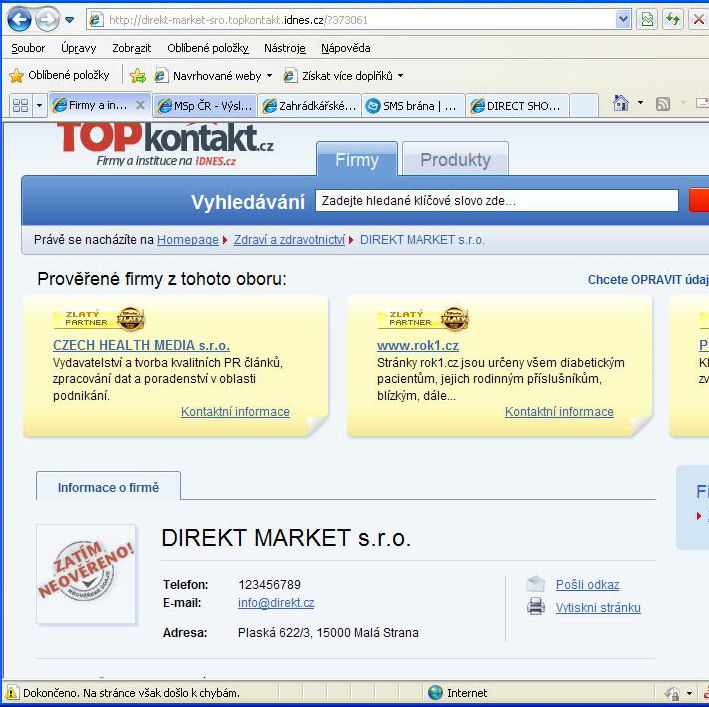Screen dimensions: 709x707
Task: Click the printer icon beside Vytiskni stránku
Action: [536, 607]
